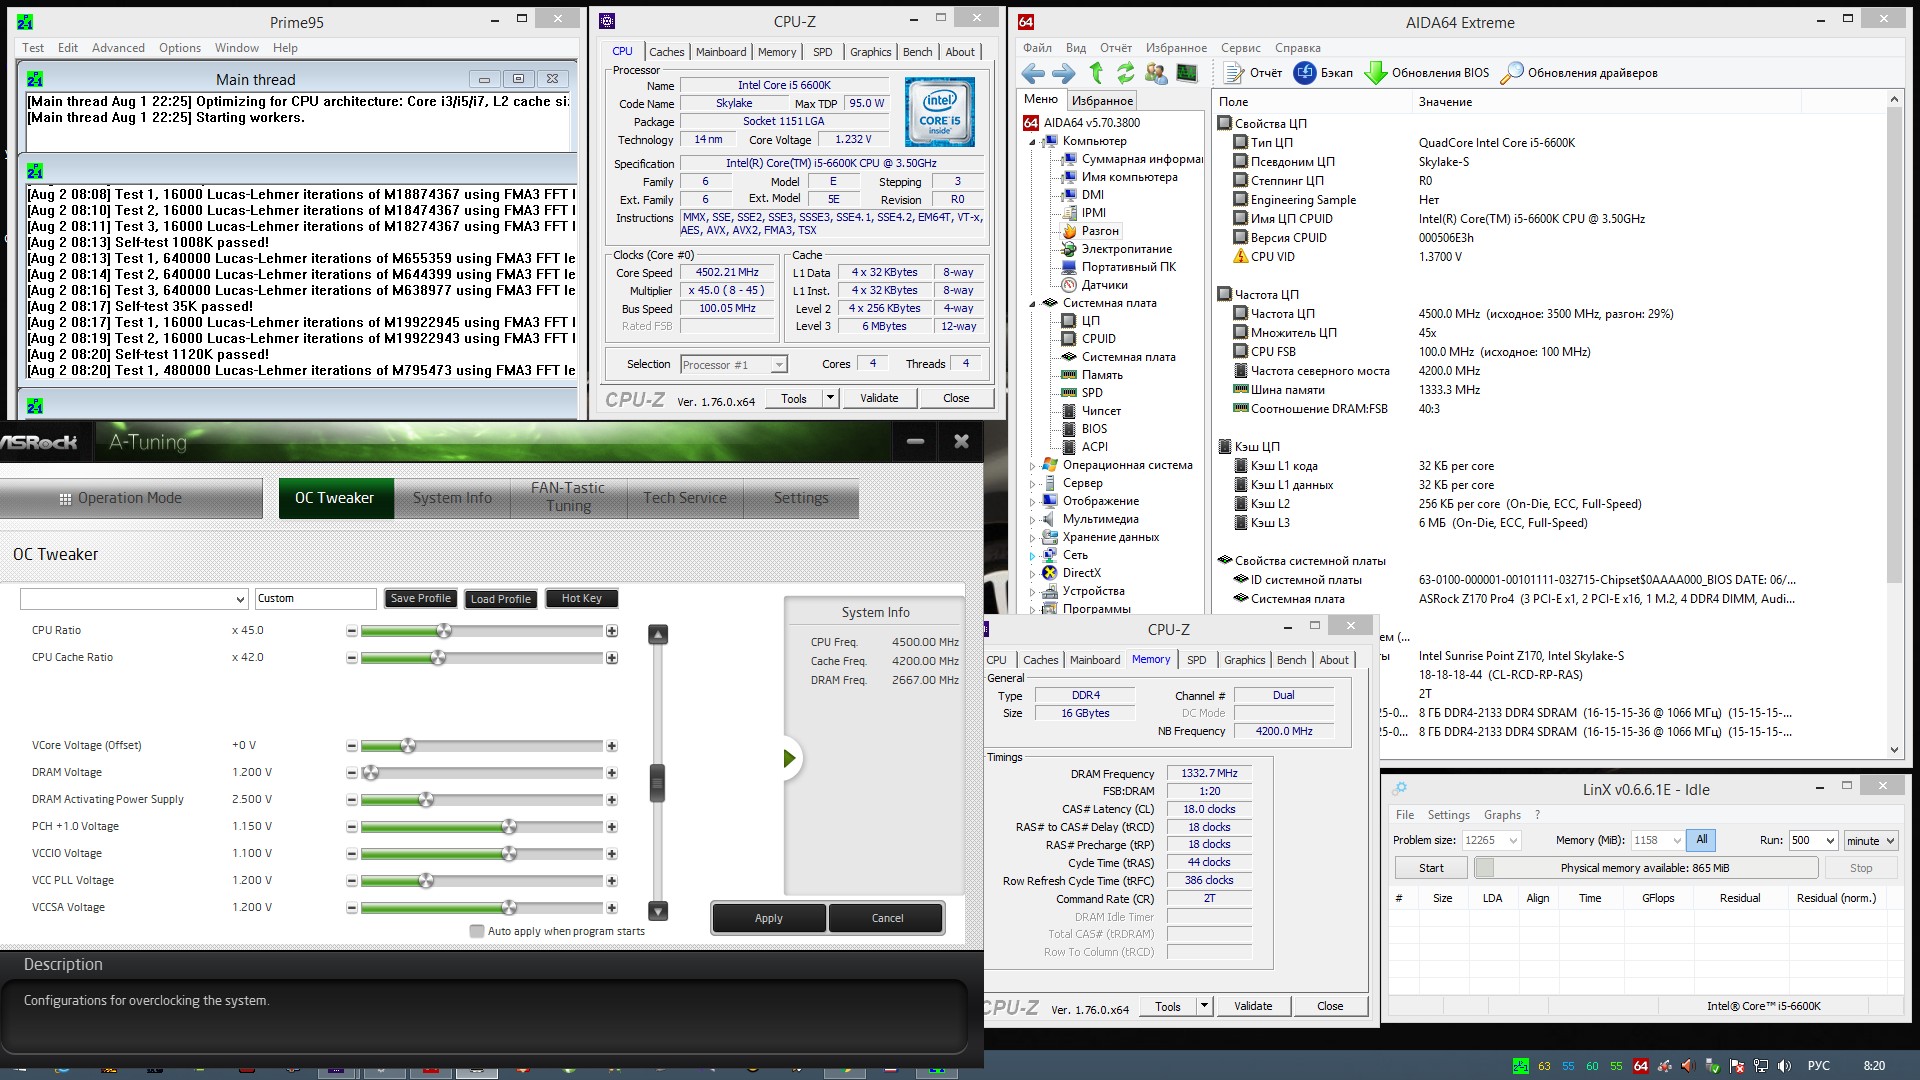This screenshot has width=1920, height=1080.
Task: Click the green up-level arrow icon
Action: (x=1096, y=73)
